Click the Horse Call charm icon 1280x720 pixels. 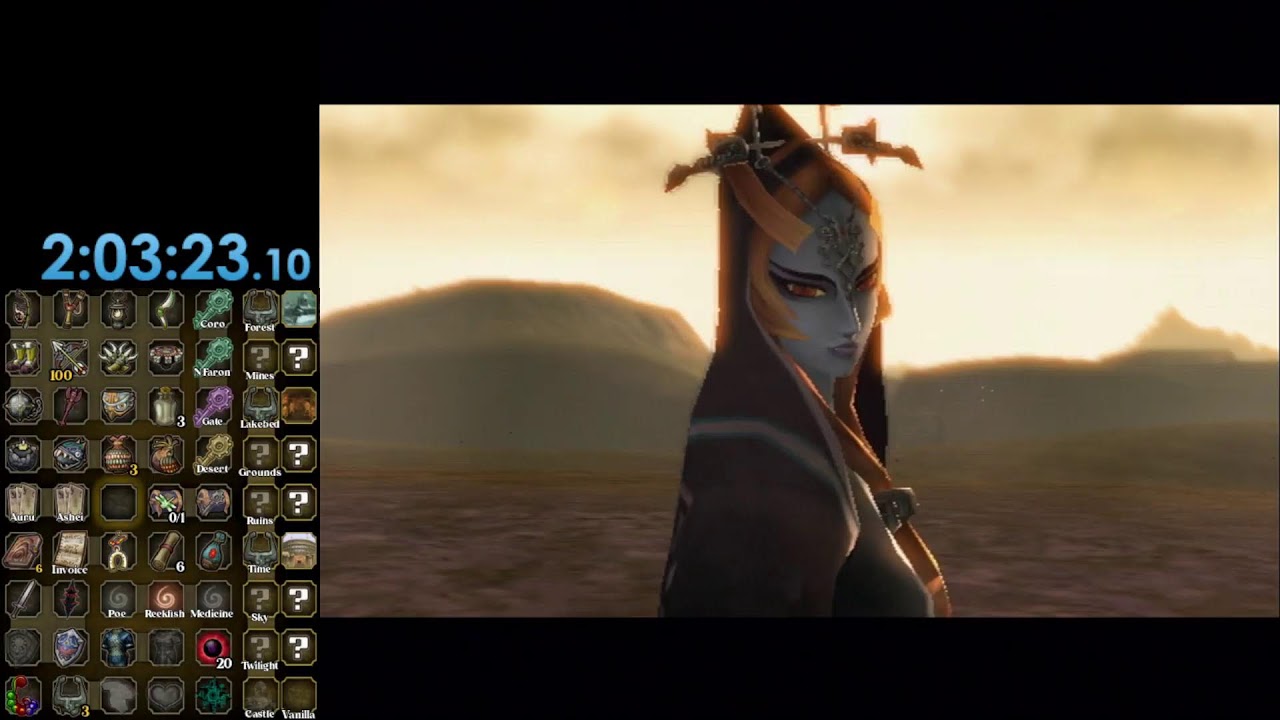click(118, 550)
